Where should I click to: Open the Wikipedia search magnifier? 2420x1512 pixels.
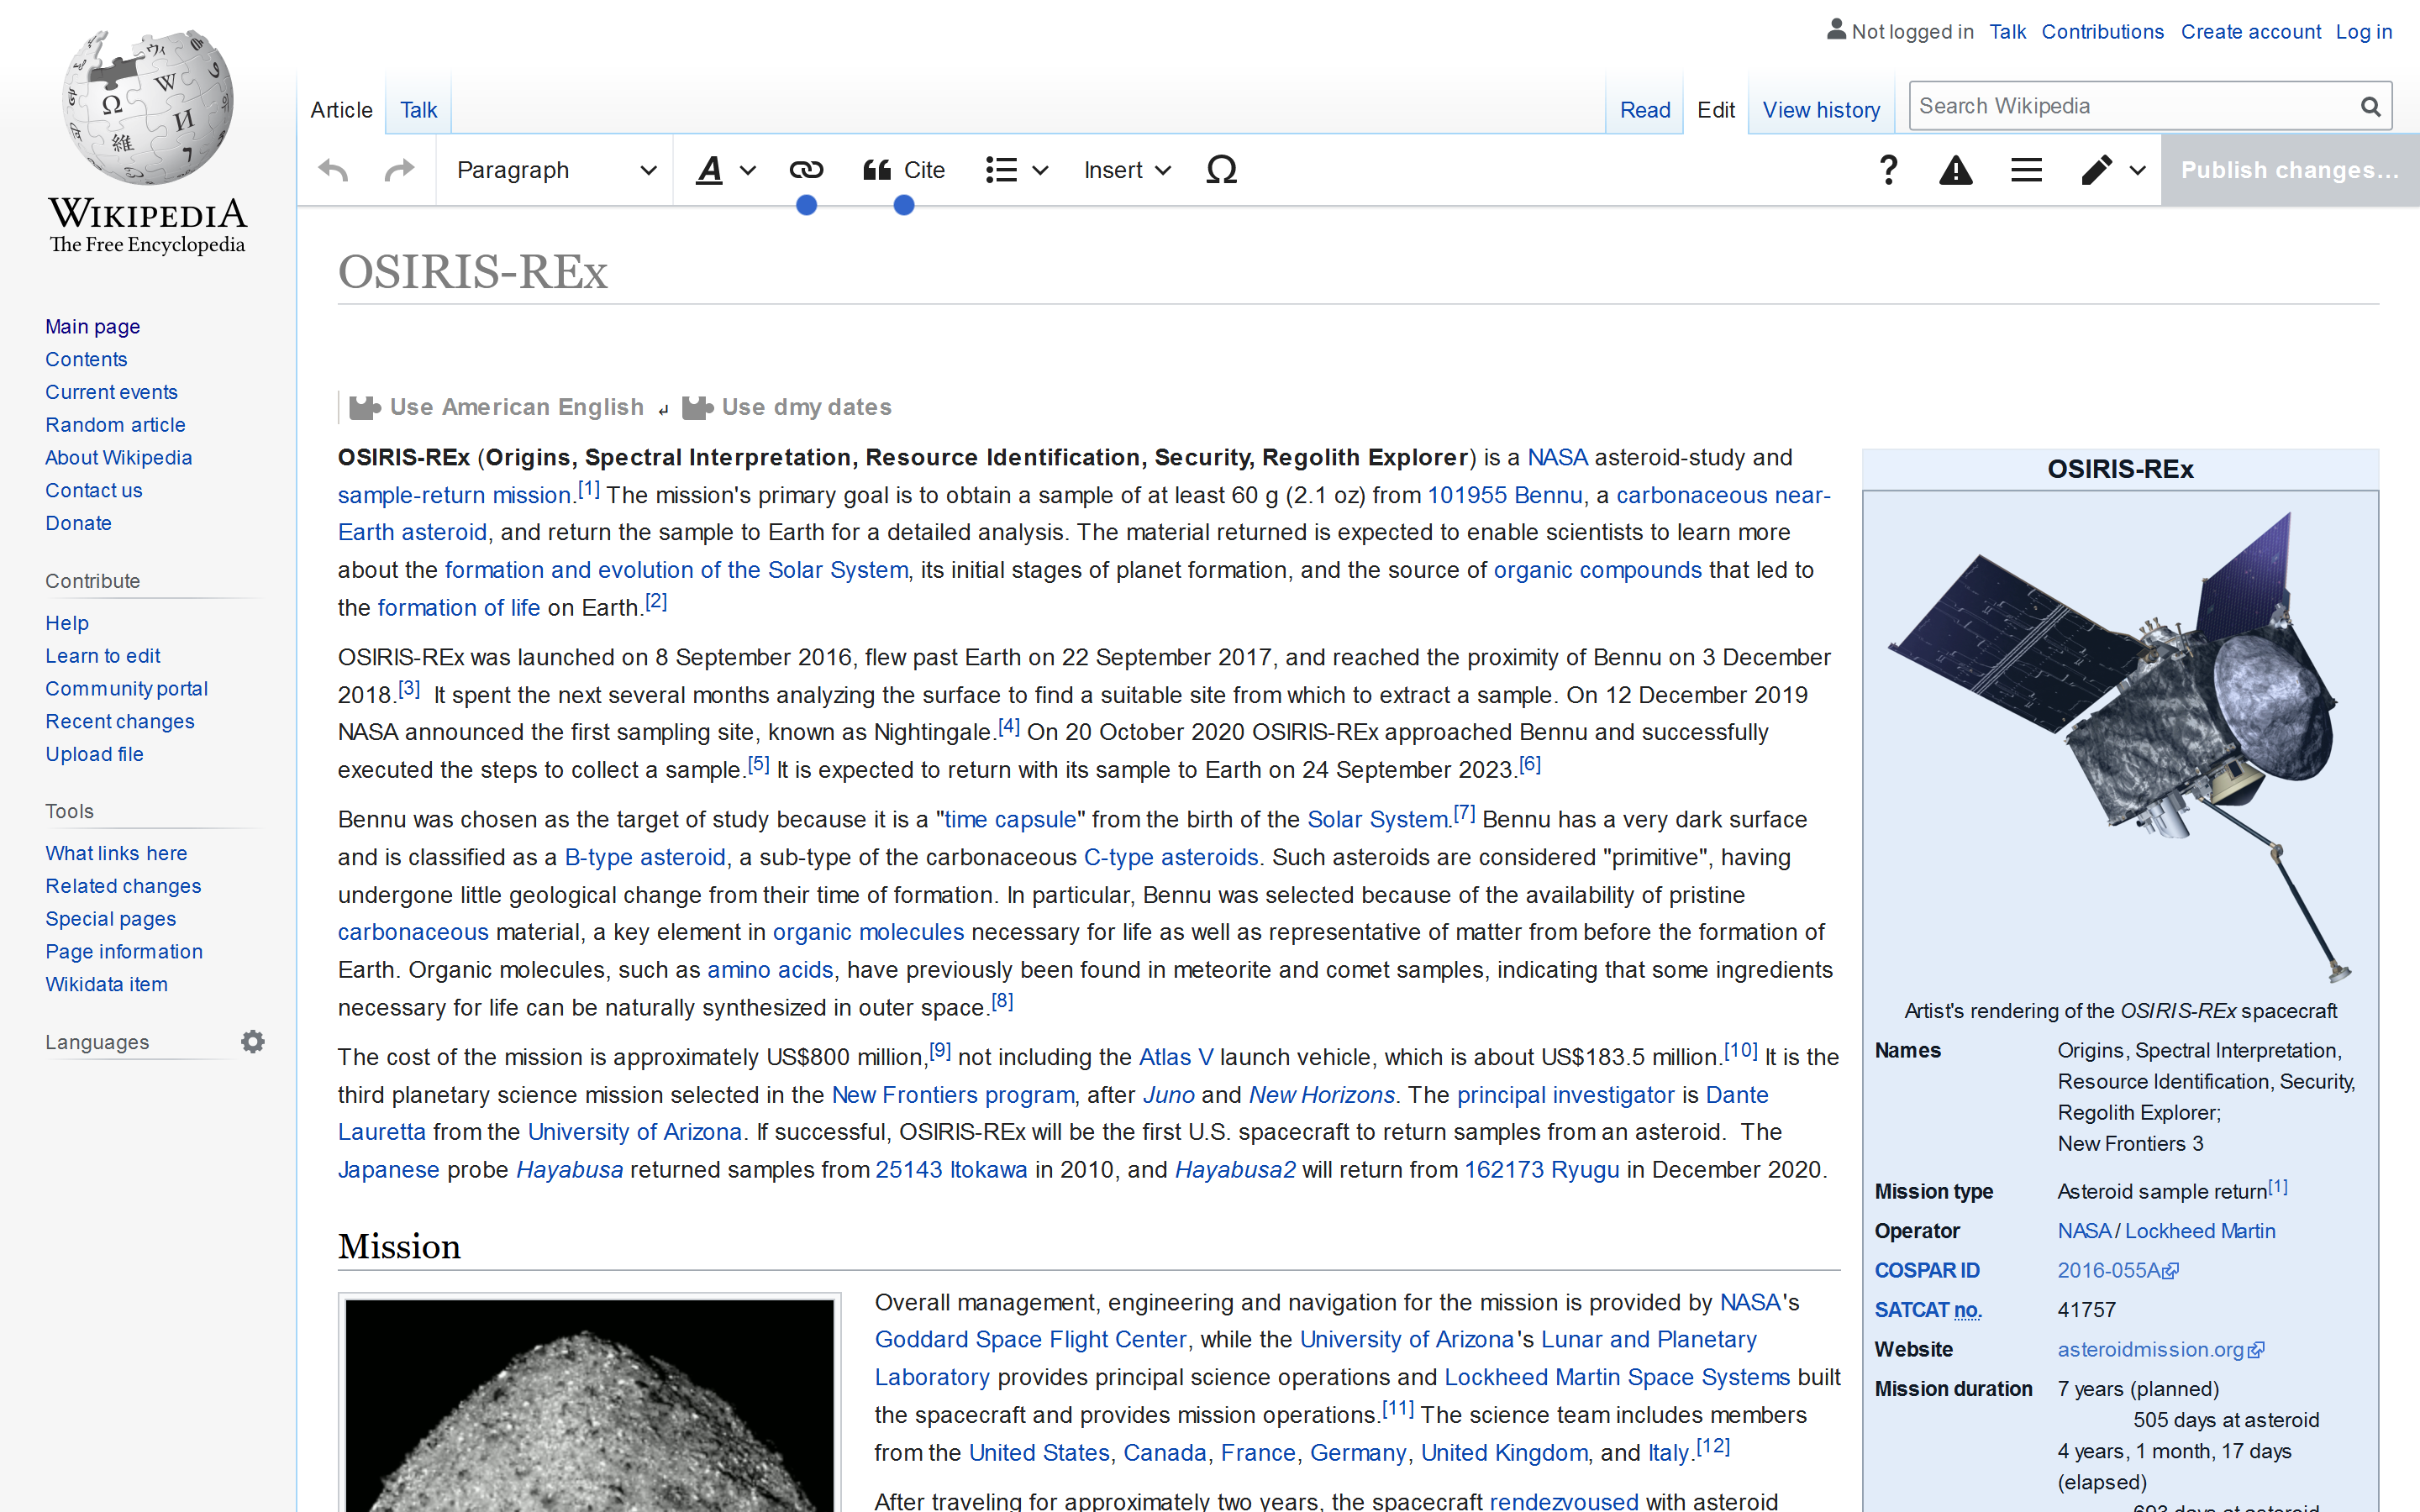pos(2370,105)
